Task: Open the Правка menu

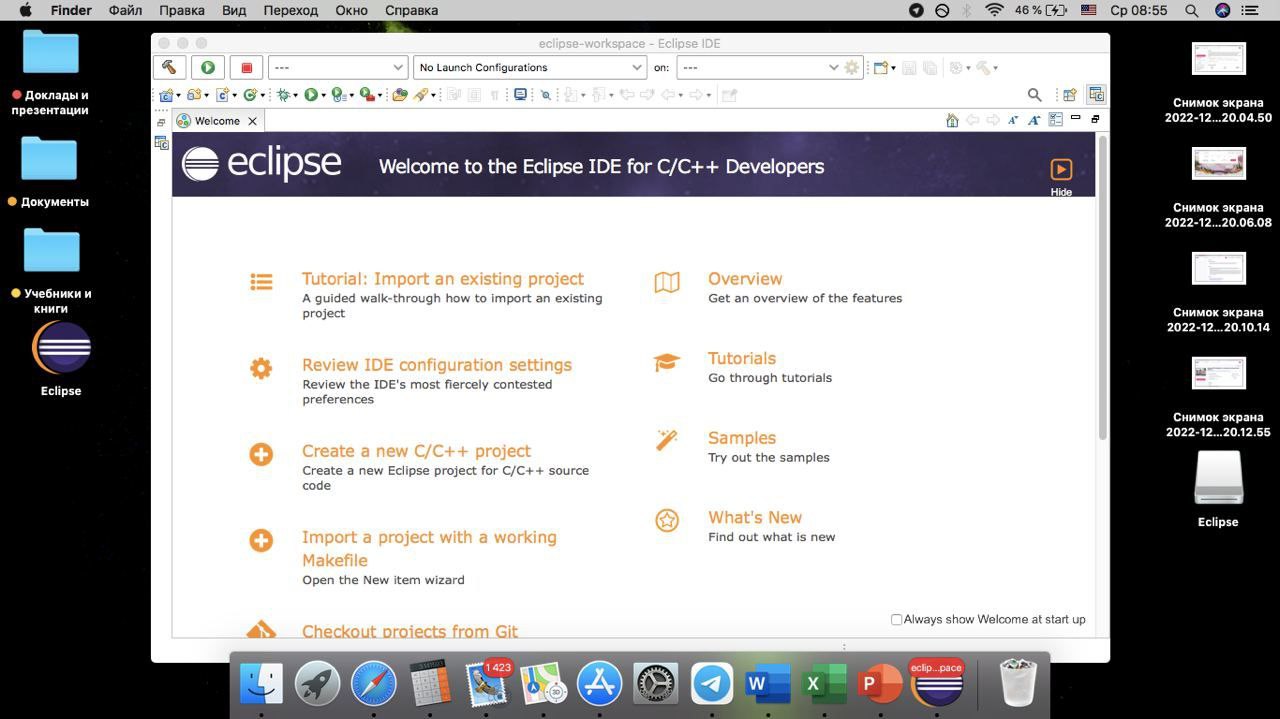Action: 181,10
